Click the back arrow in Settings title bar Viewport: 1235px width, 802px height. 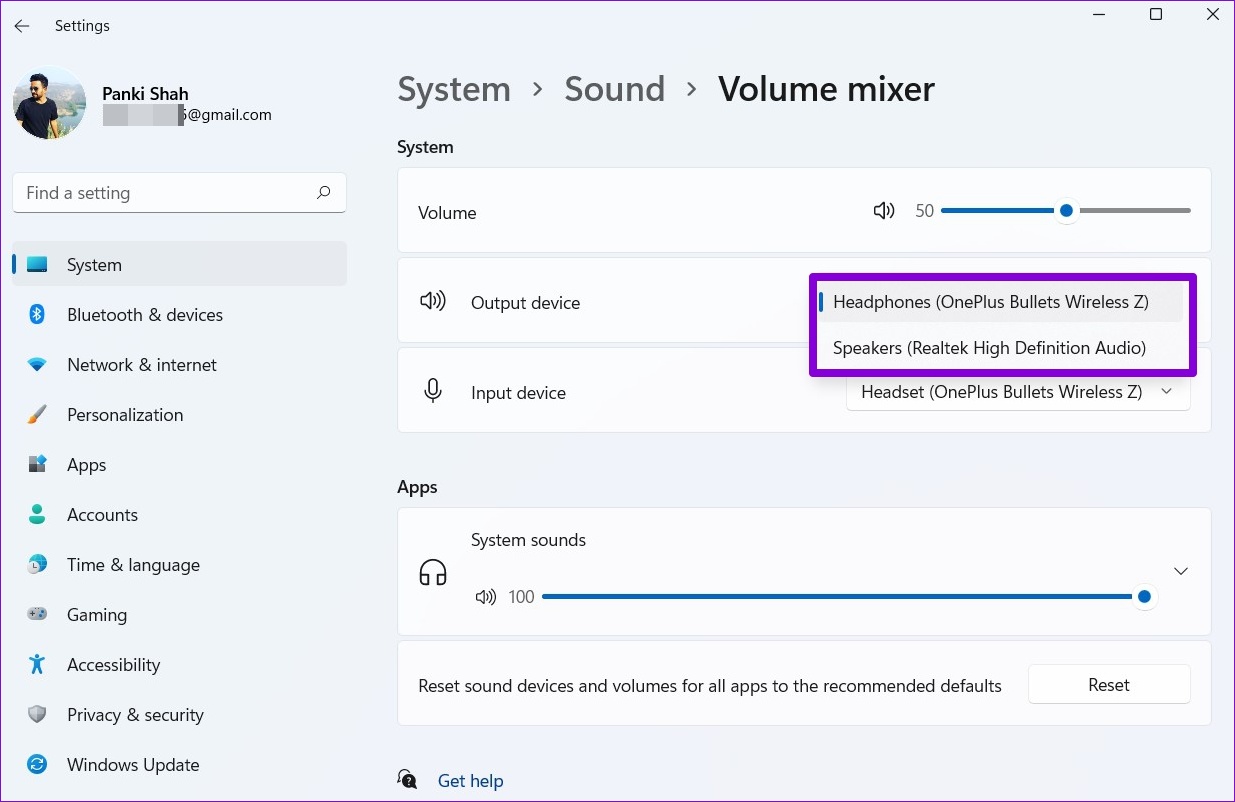(x=22, y=26)
